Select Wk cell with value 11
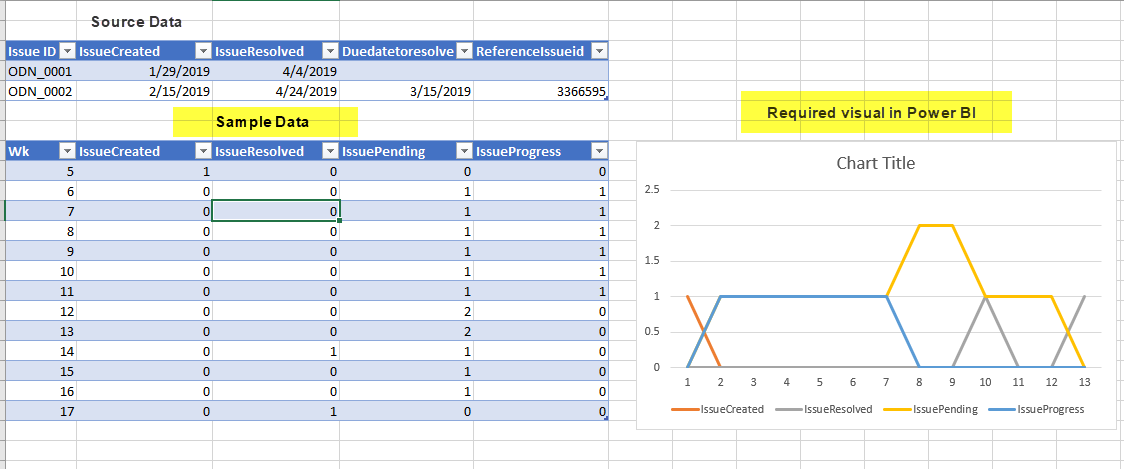The image size is (1124, 469). tap(41, 292)
